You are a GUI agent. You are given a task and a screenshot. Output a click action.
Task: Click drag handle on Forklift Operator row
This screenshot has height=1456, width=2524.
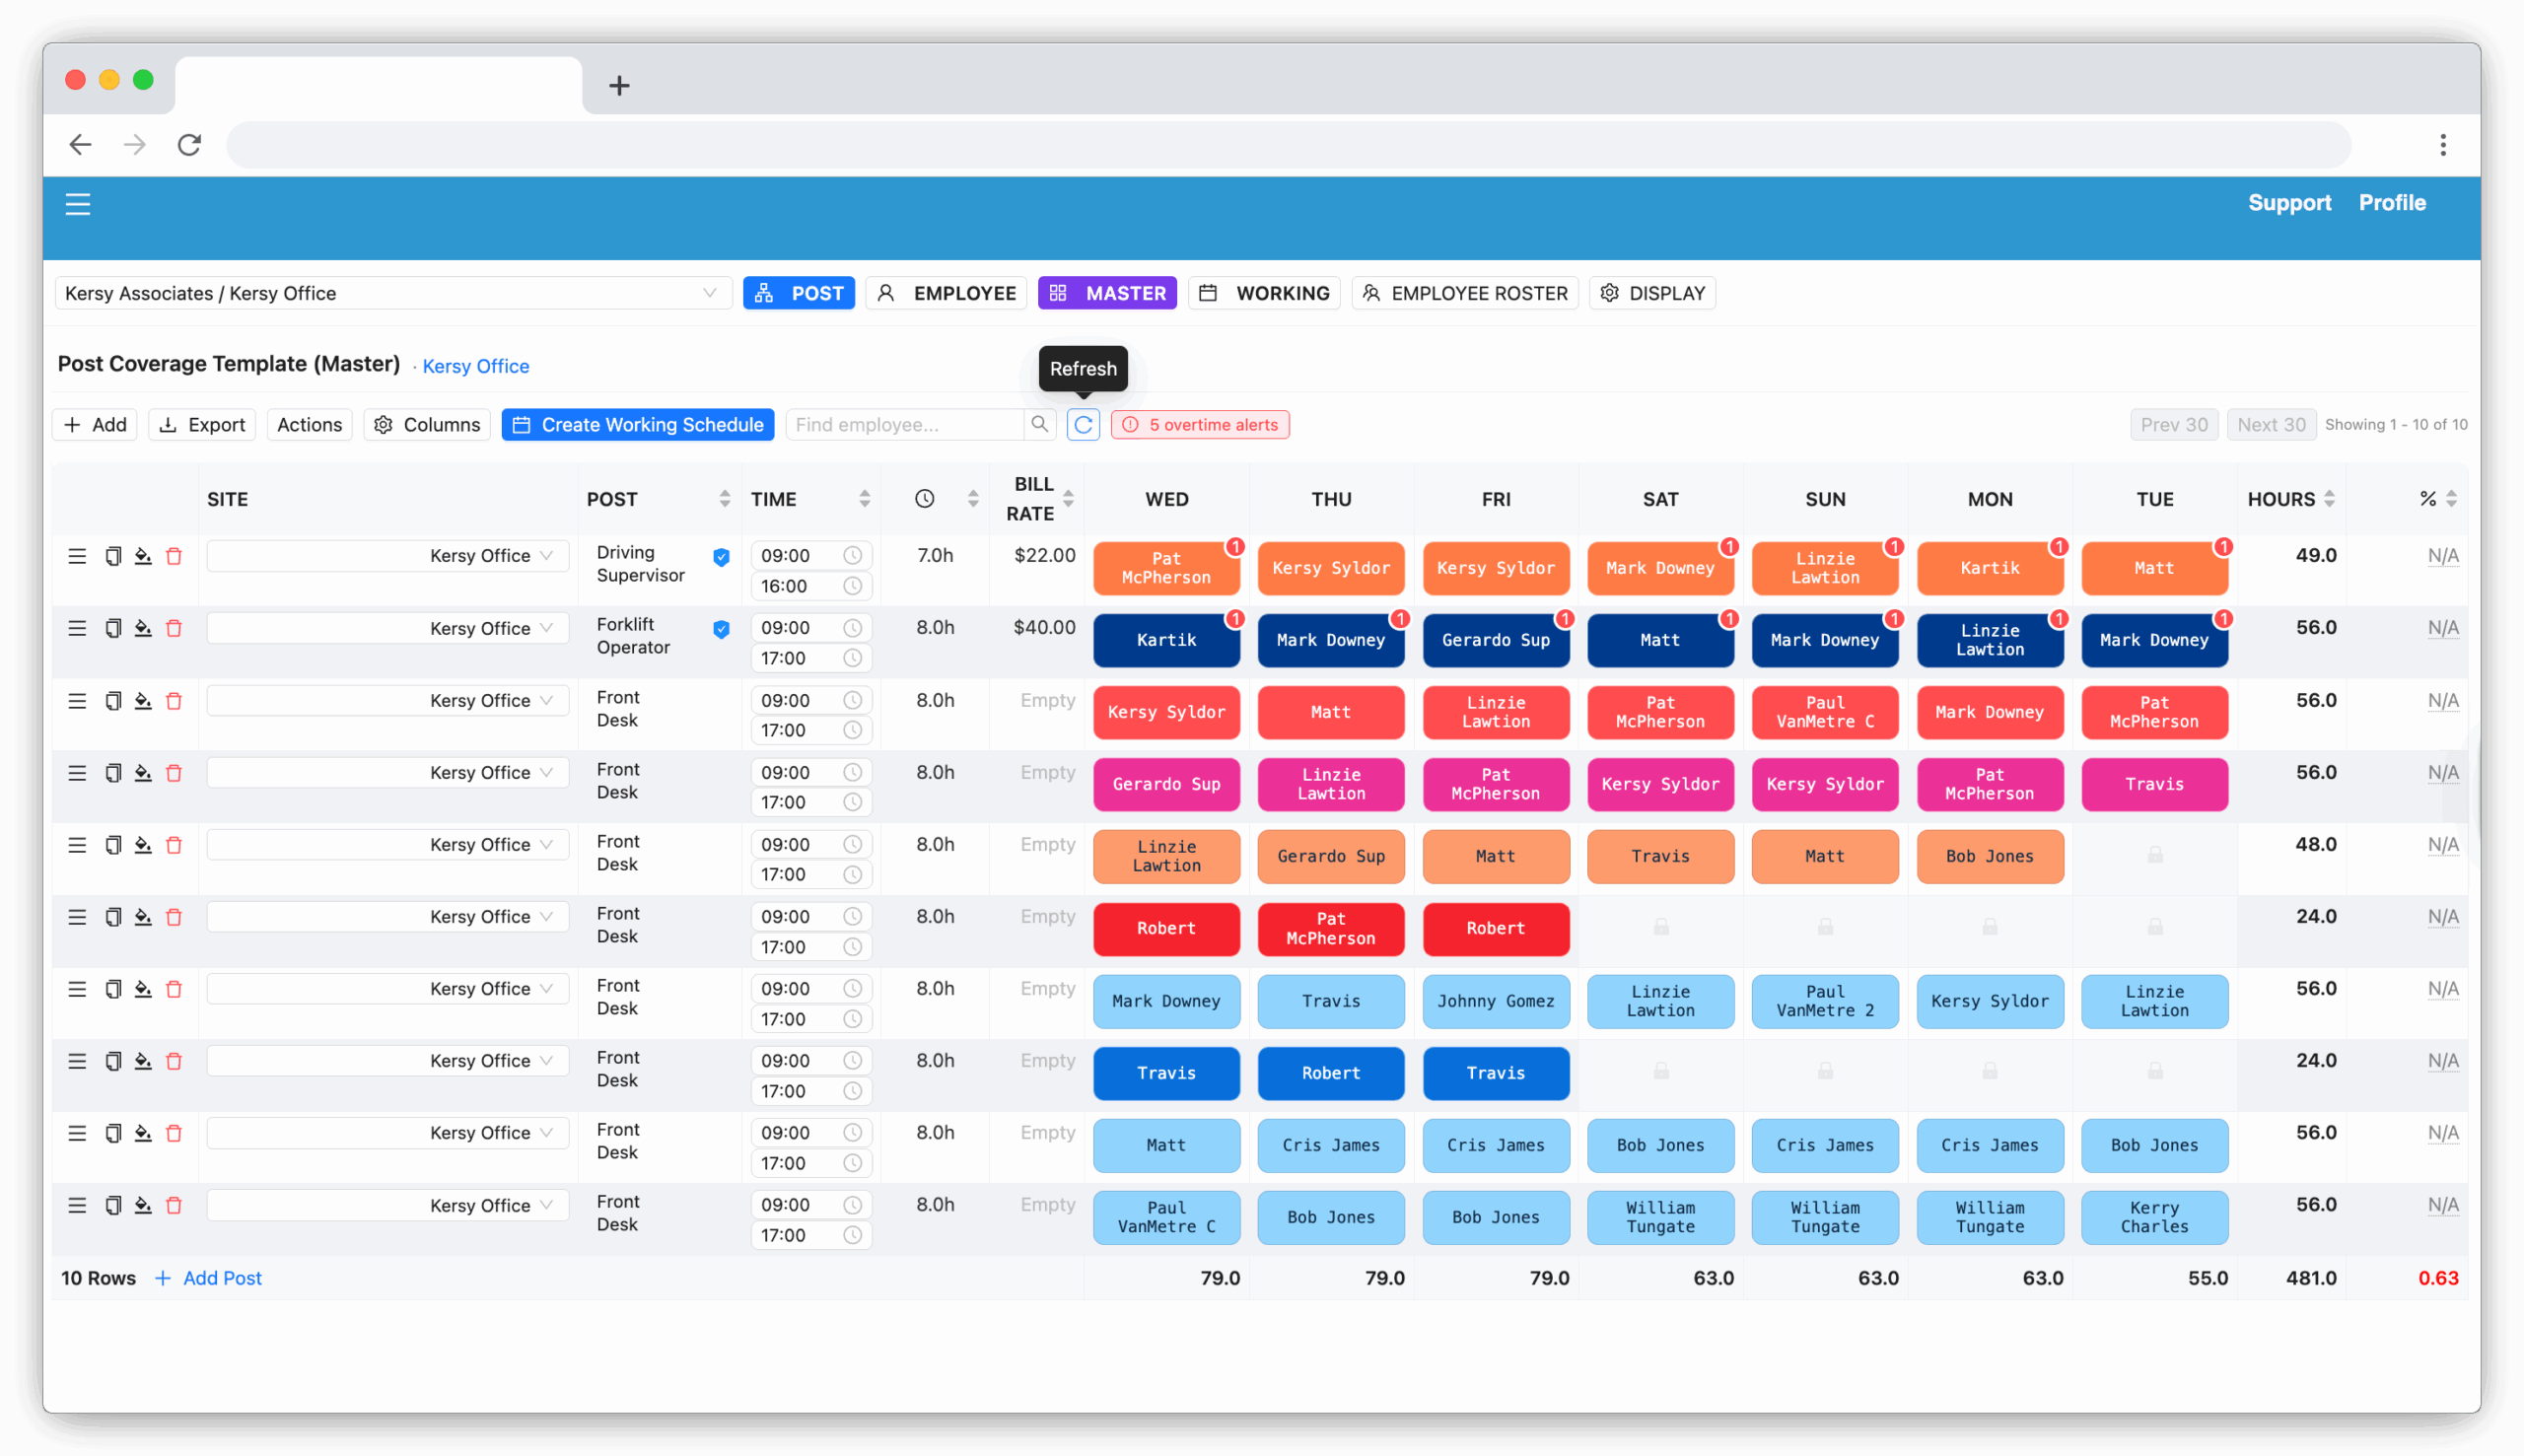click(x=77, y=628)
